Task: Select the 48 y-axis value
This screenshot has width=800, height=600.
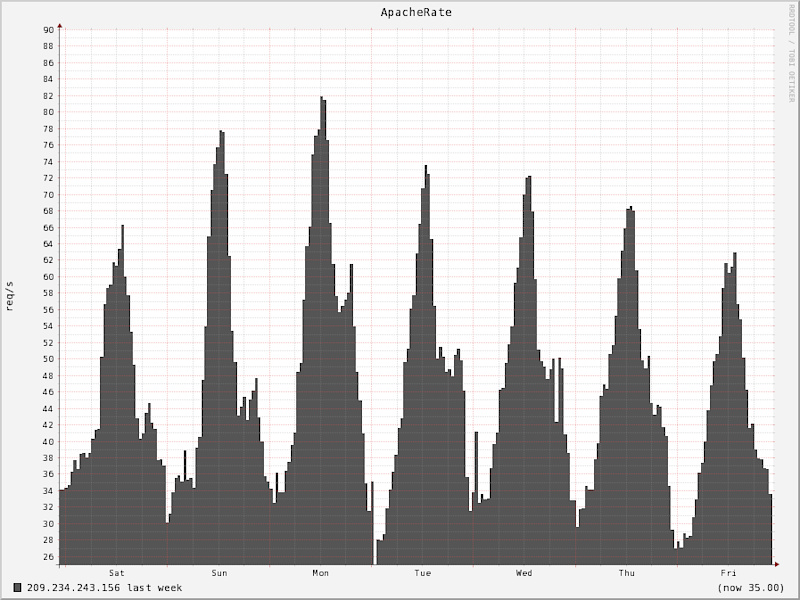Action: (48, 376)
